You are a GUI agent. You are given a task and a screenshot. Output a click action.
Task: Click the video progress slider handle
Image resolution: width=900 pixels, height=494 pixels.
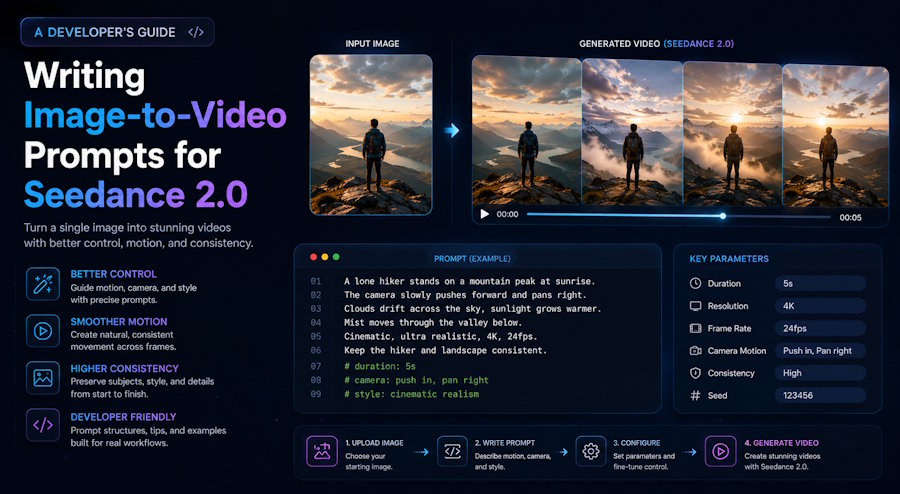tap(723, 216)
